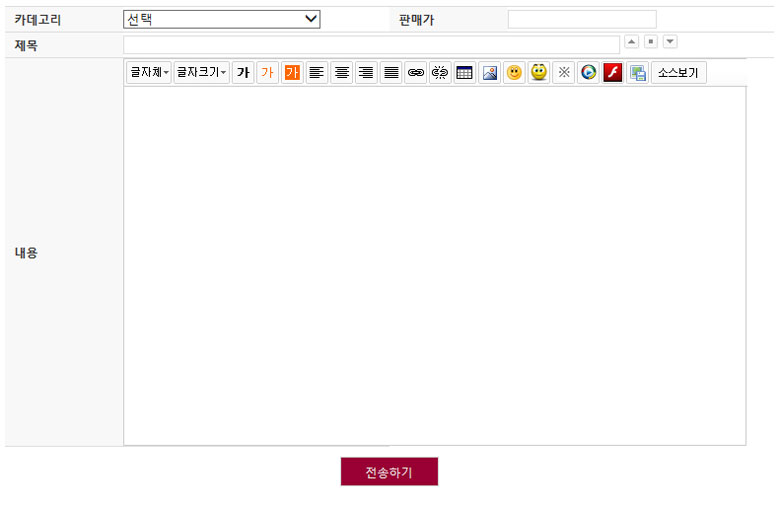Viewport: 780px width, 507px height.
Task: Insert a hyperlink with the chain icon
Action: [415, 73]
